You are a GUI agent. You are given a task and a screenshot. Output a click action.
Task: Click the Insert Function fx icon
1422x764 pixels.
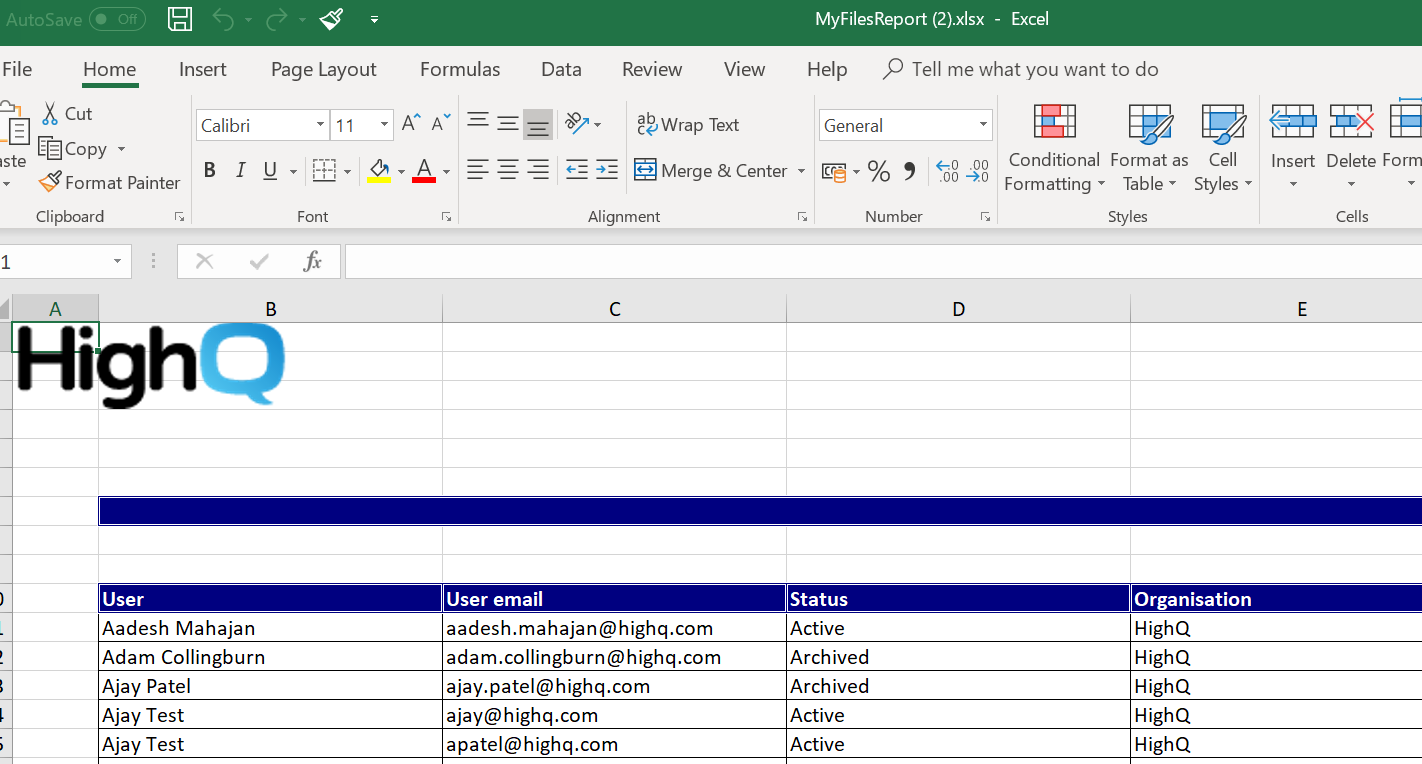coord(312,262)
